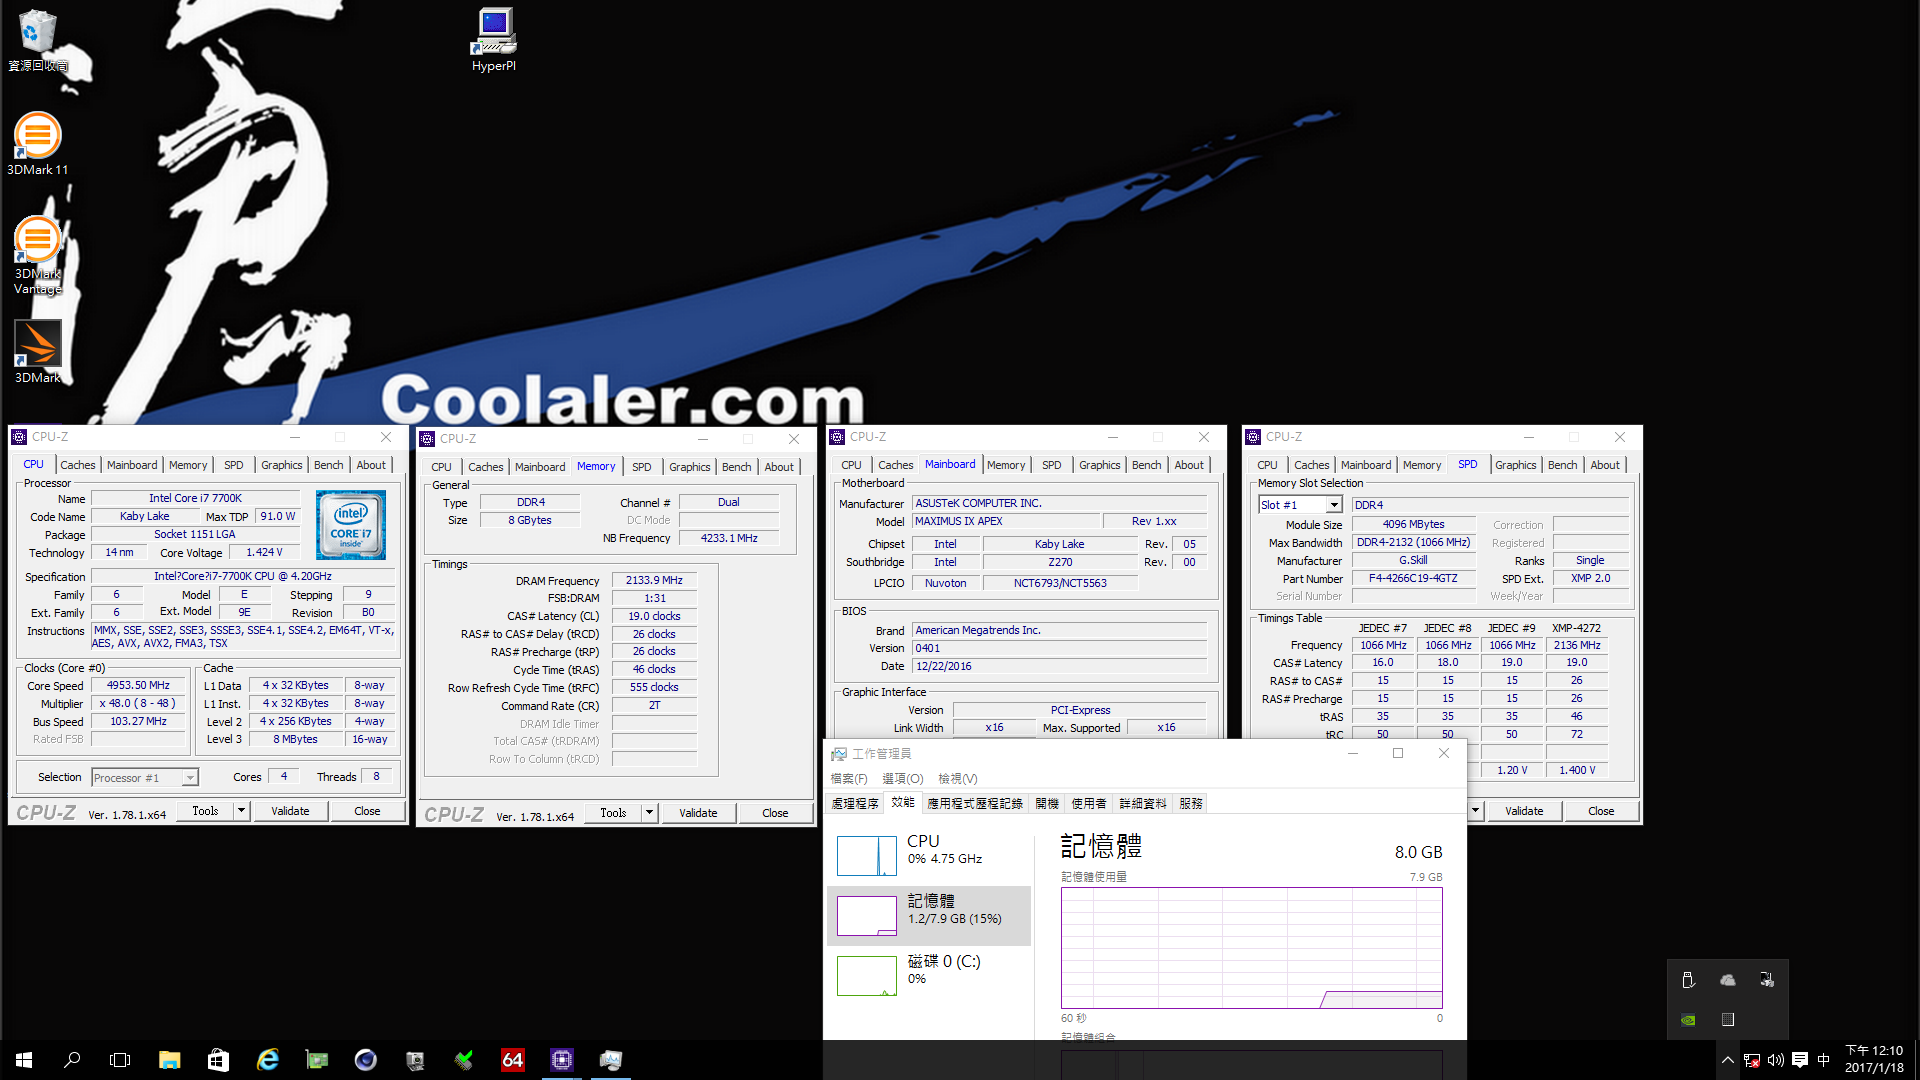Switch to Caches tab in first CPU-Z window

click(77, 465)
